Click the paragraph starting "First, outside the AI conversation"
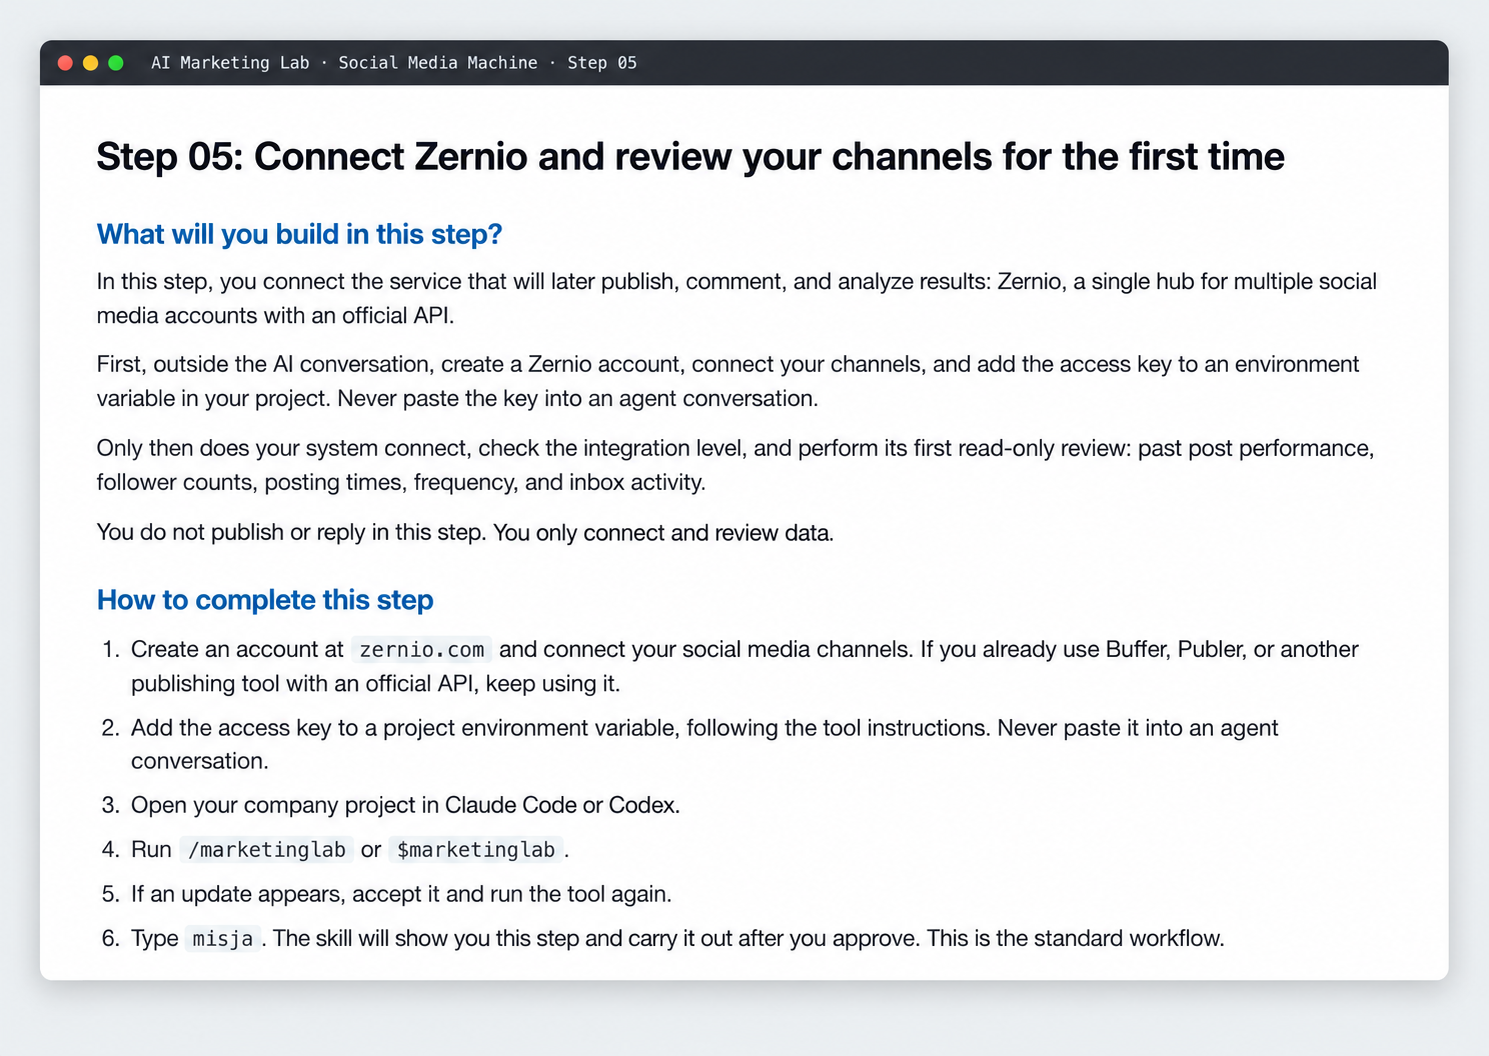The width and height of the screenshot is (1489, 1056). coord(728,381)
